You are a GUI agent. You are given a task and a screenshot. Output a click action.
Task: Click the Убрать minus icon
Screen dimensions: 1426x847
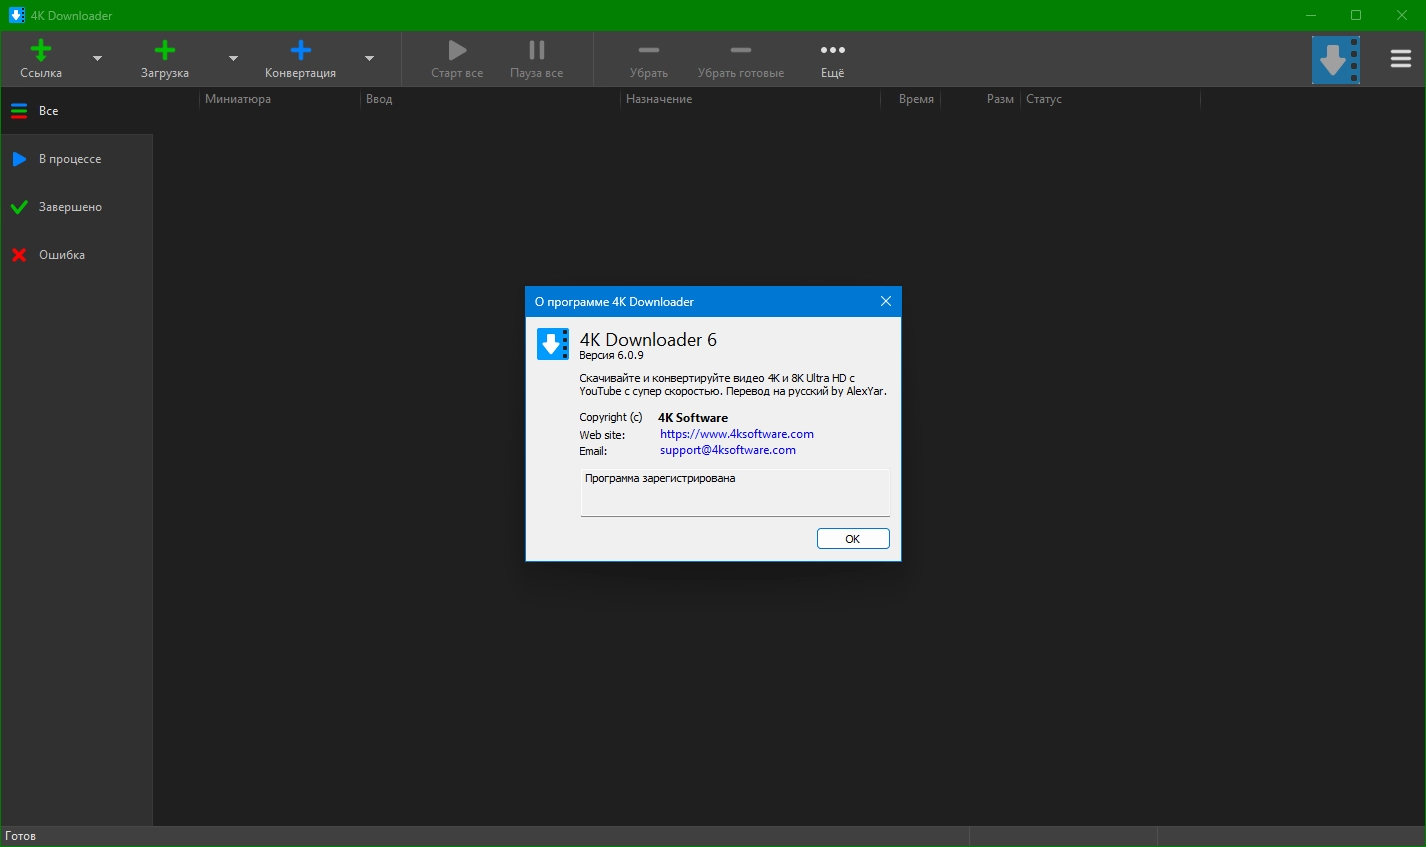coord(649,51)
